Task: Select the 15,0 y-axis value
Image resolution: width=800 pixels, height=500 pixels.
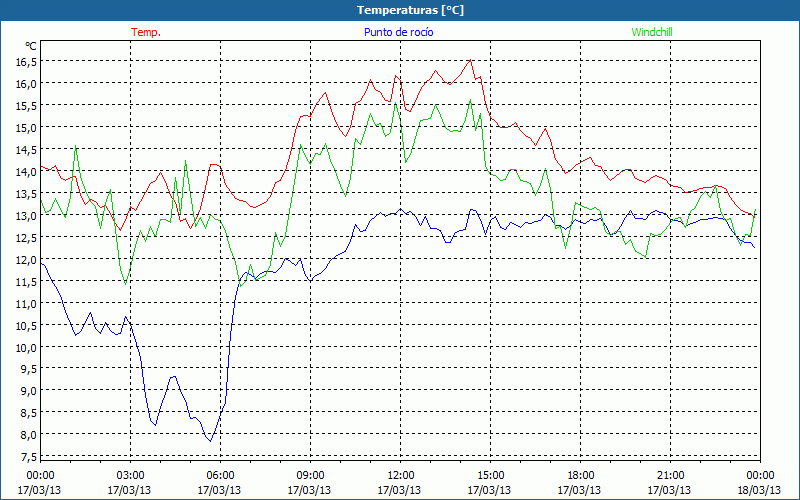Action: click(27, 128)
